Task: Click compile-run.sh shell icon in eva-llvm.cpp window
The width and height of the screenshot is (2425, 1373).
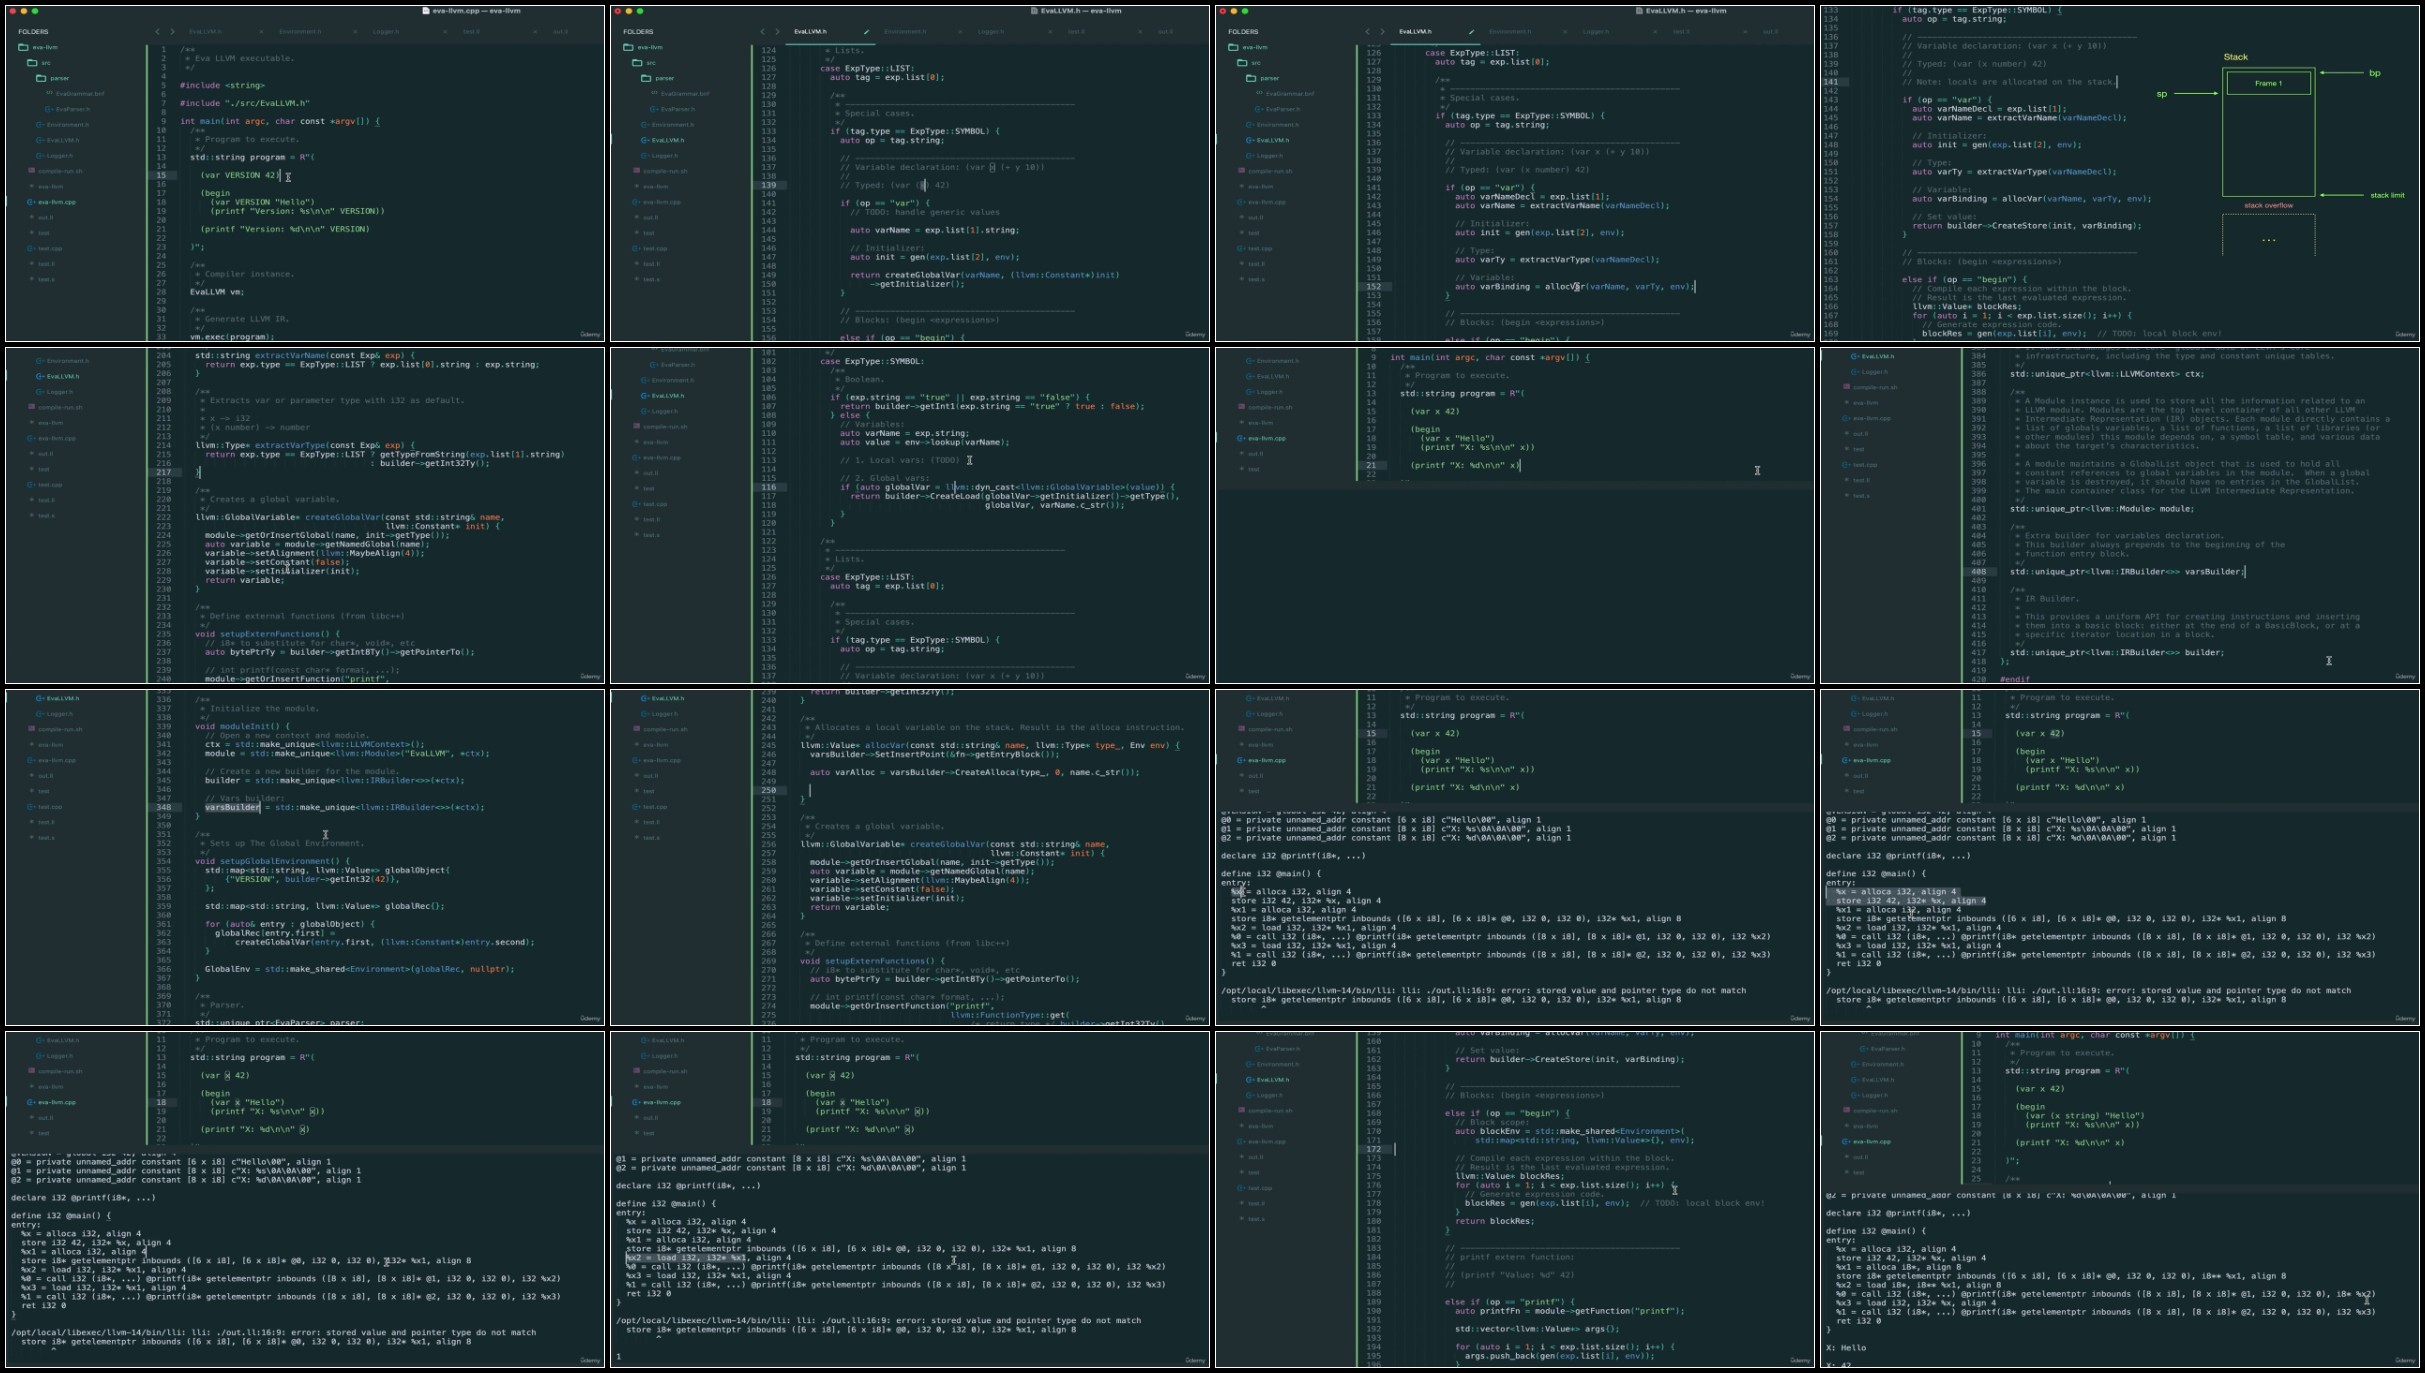Action: click(32, 171)
